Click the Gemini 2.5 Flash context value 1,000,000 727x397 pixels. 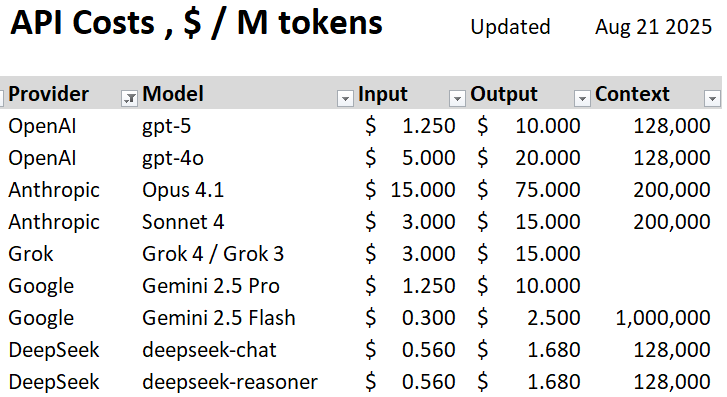[663, 318]
